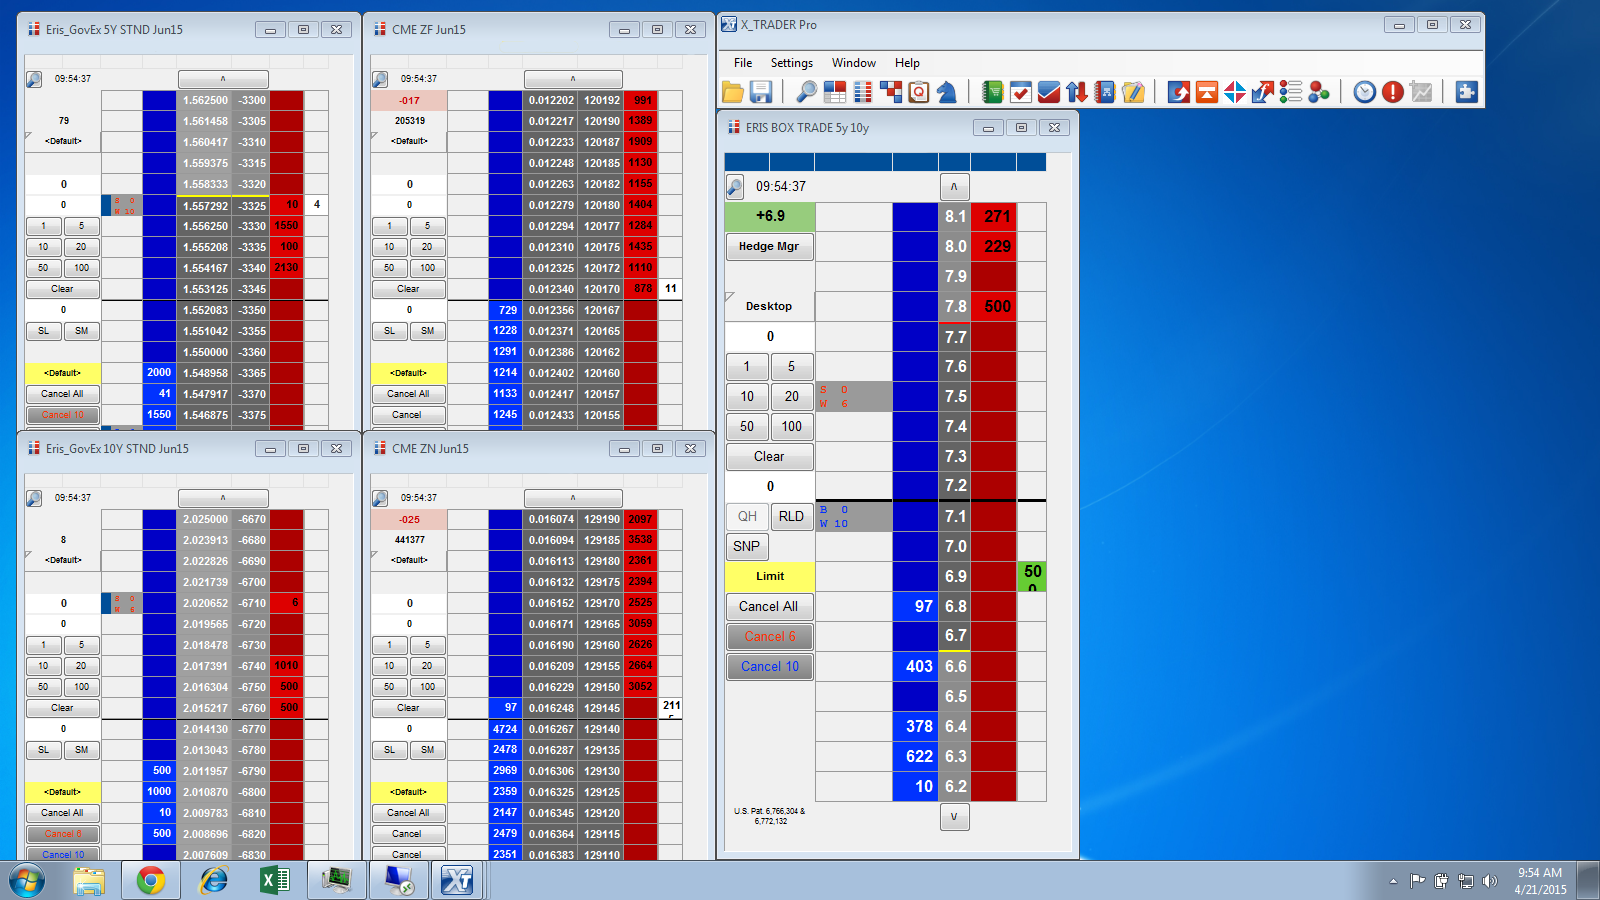
Task: Click red ask cell 500 at price 7.8
Action: click(x=993, y=307)
